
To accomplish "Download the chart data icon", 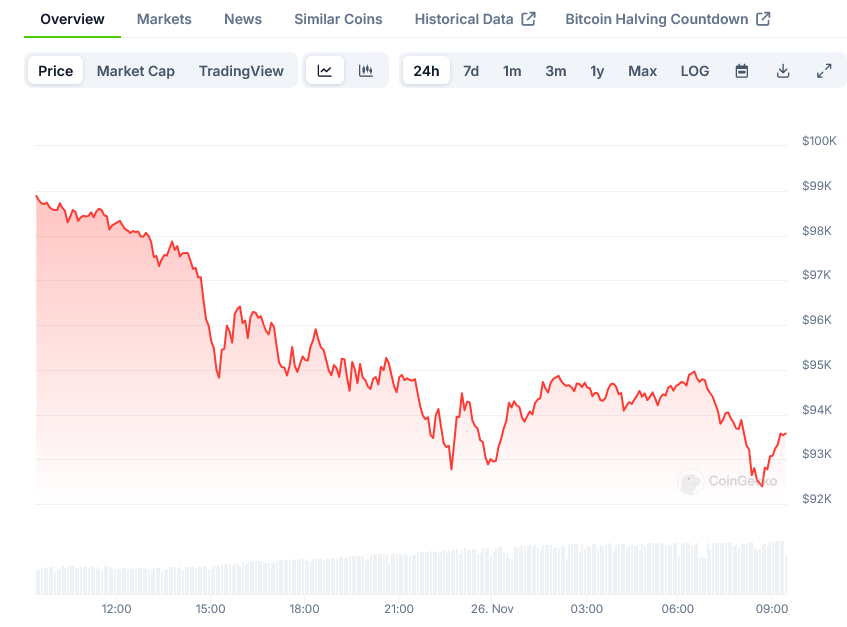I will tap(783, 71).
